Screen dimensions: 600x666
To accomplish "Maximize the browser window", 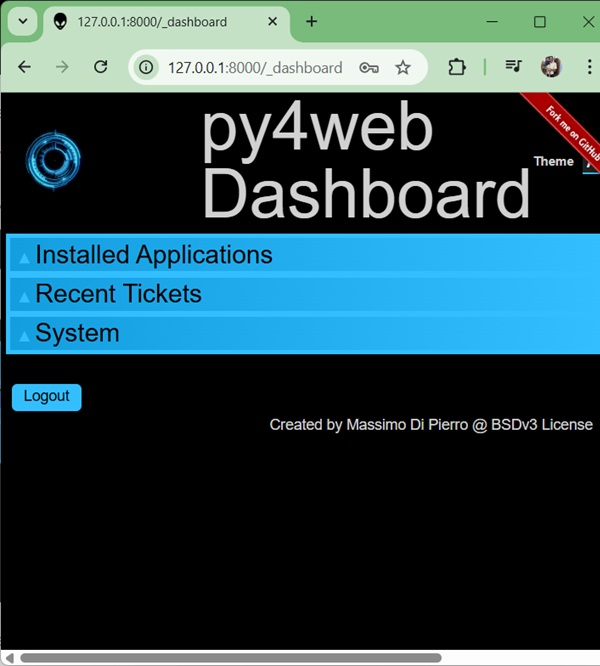I will [540, 21].
